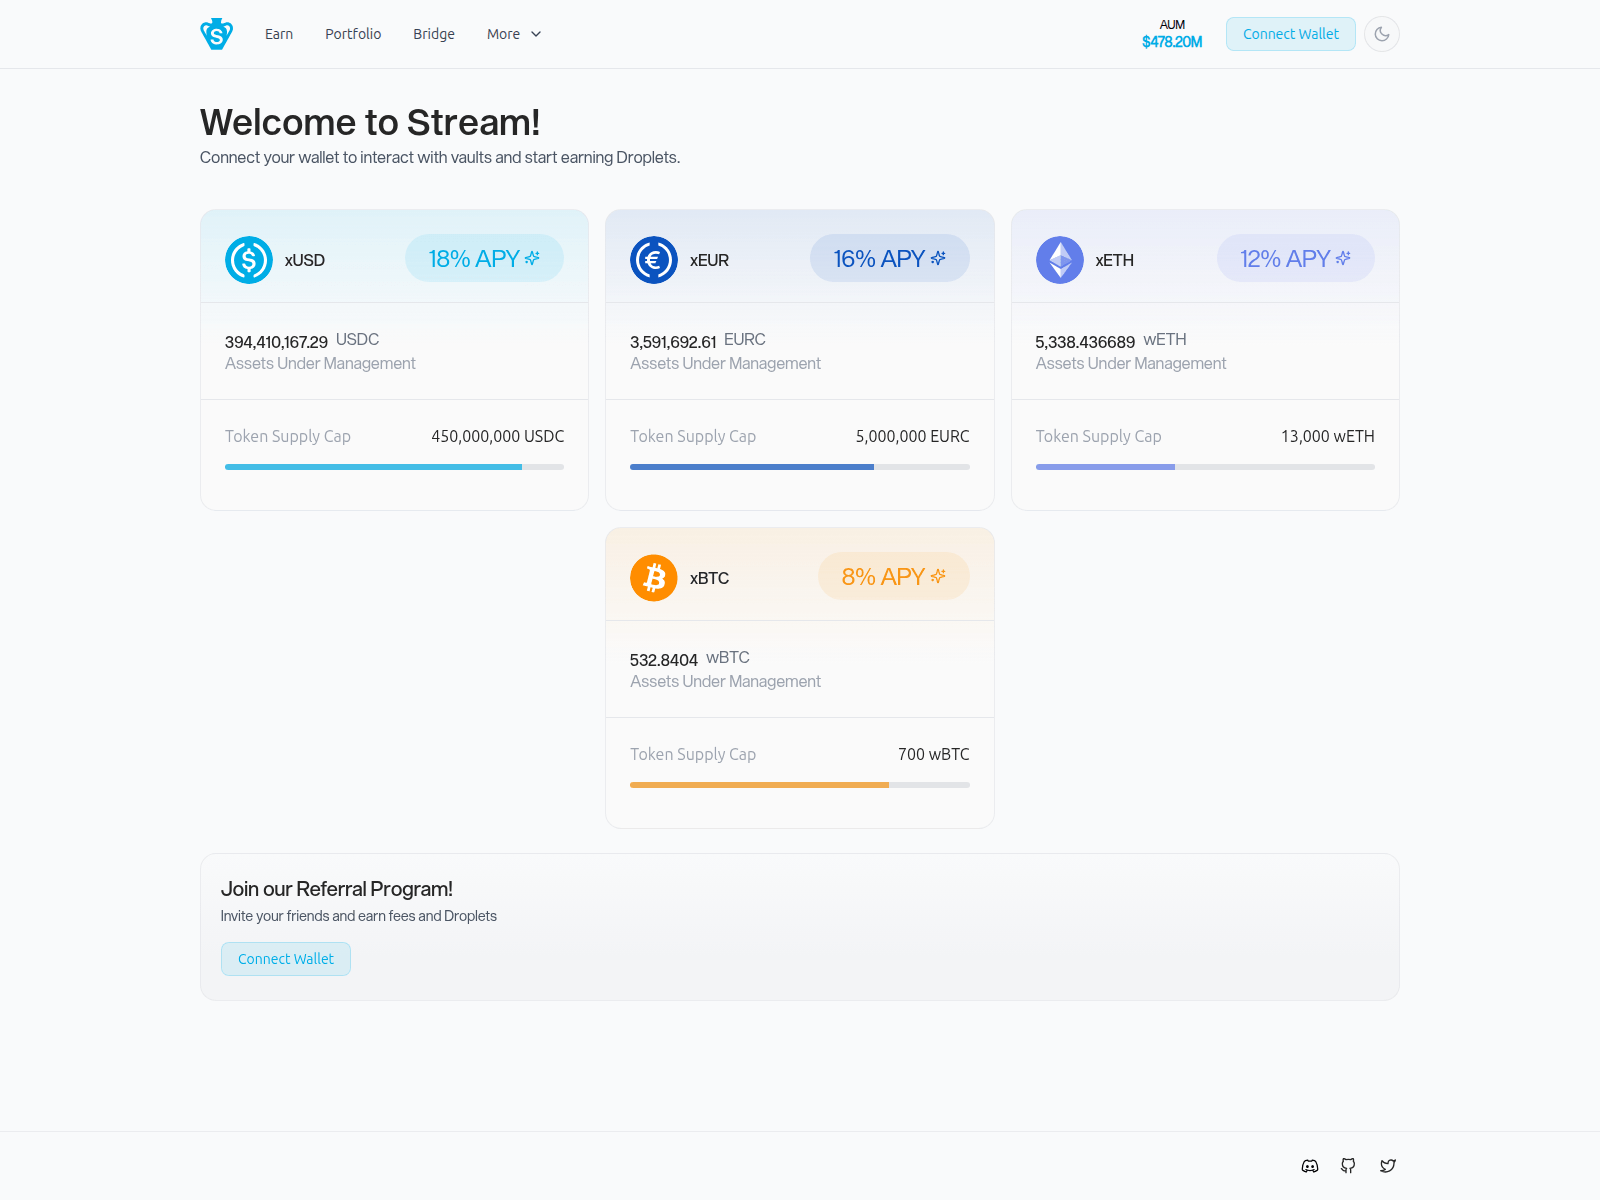This screenshot has width=1600, height=1200.
Task: Click the xBTC Bitcoin icon
Action: tap(654, 578)
